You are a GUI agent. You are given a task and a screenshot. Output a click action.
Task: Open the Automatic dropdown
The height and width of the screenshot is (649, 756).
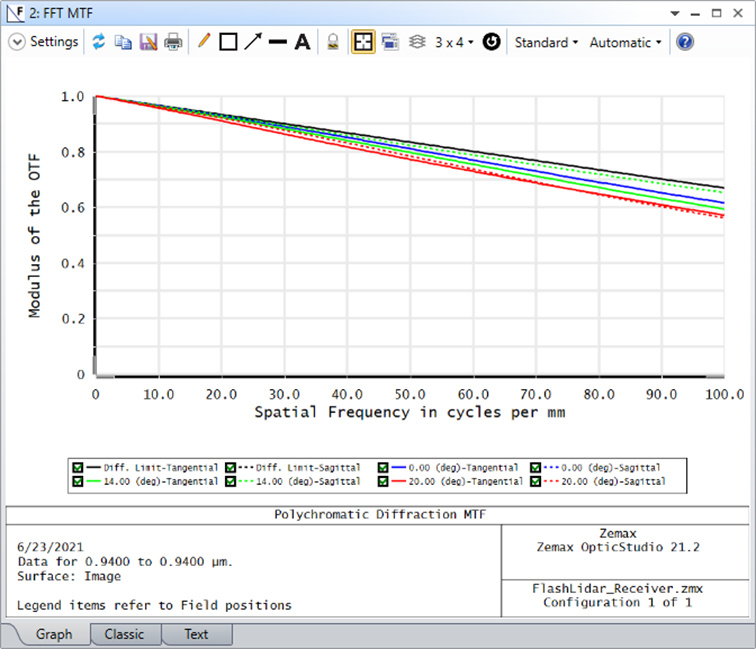625,42
